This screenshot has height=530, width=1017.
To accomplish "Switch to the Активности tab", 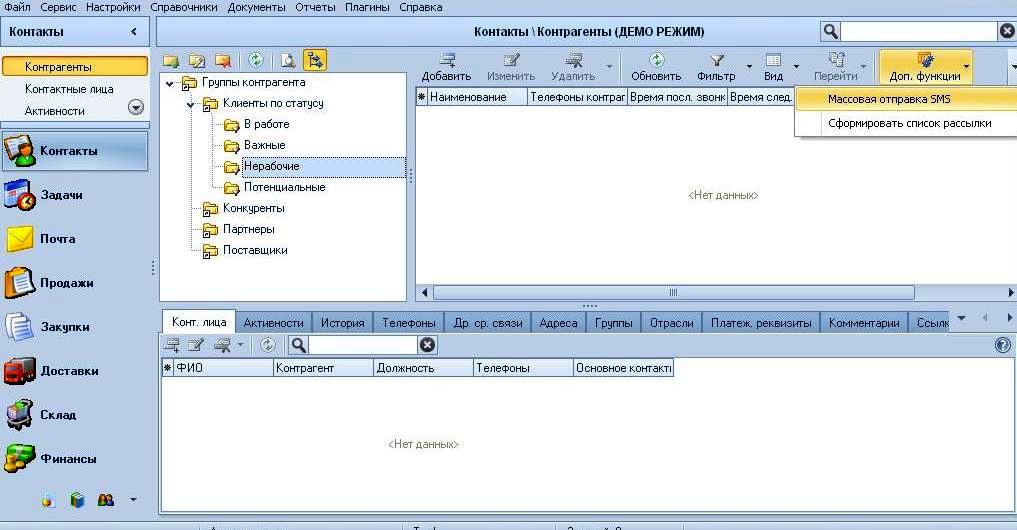I will point(274,322).
